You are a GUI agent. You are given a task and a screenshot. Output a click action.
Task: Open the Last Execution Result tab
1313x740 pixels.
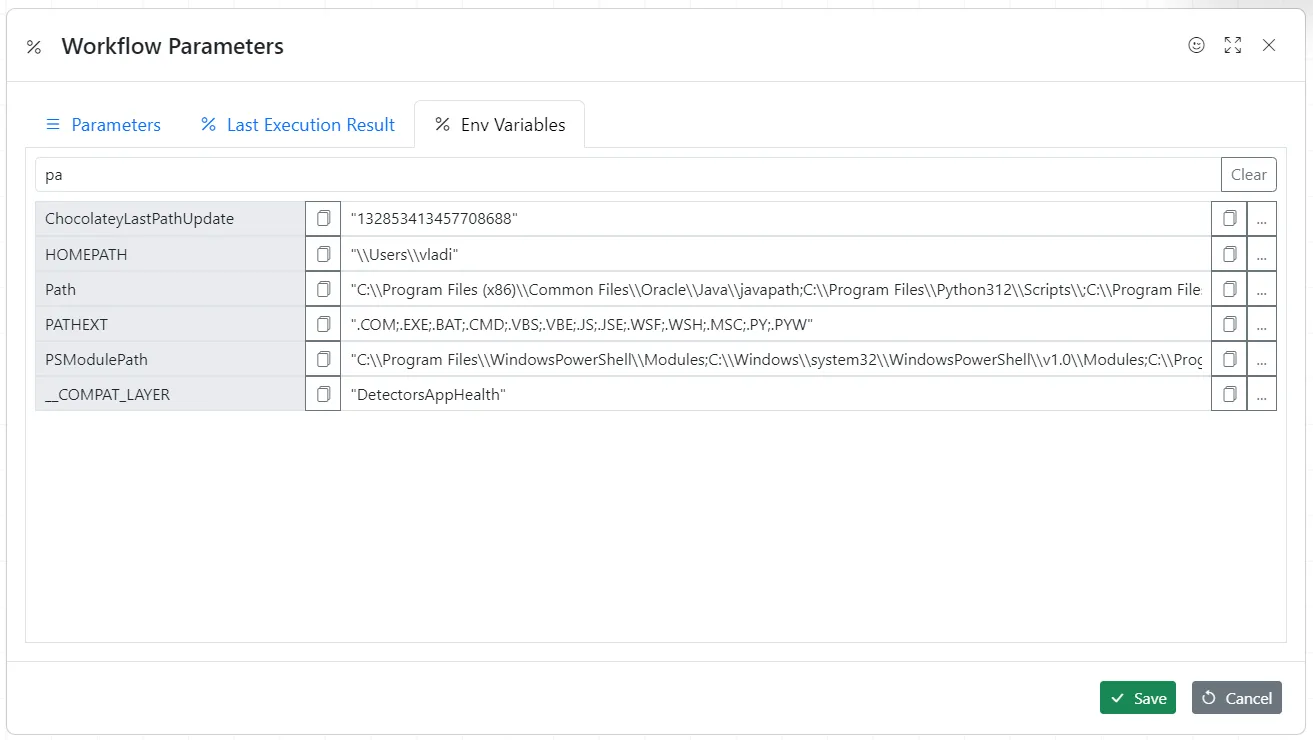click(298, 124)
